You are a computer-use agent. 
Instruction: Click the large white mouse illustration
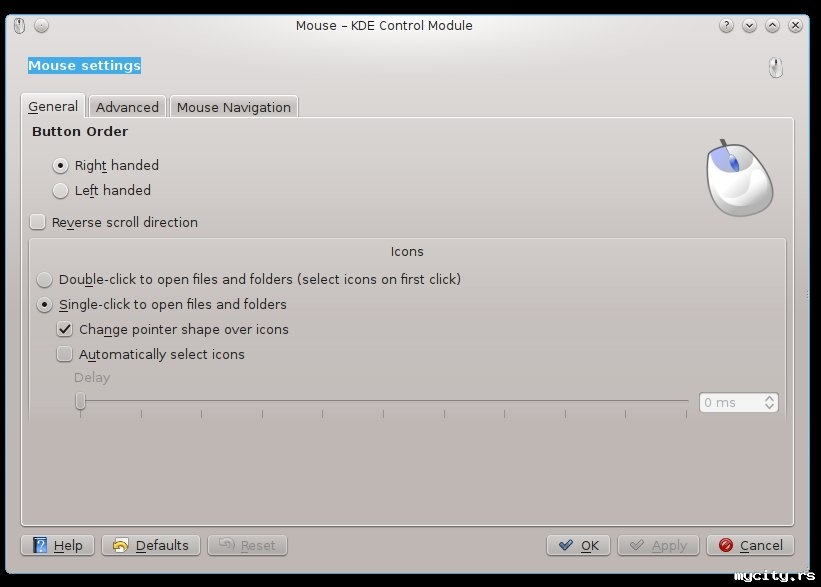(x=739, y=178)
